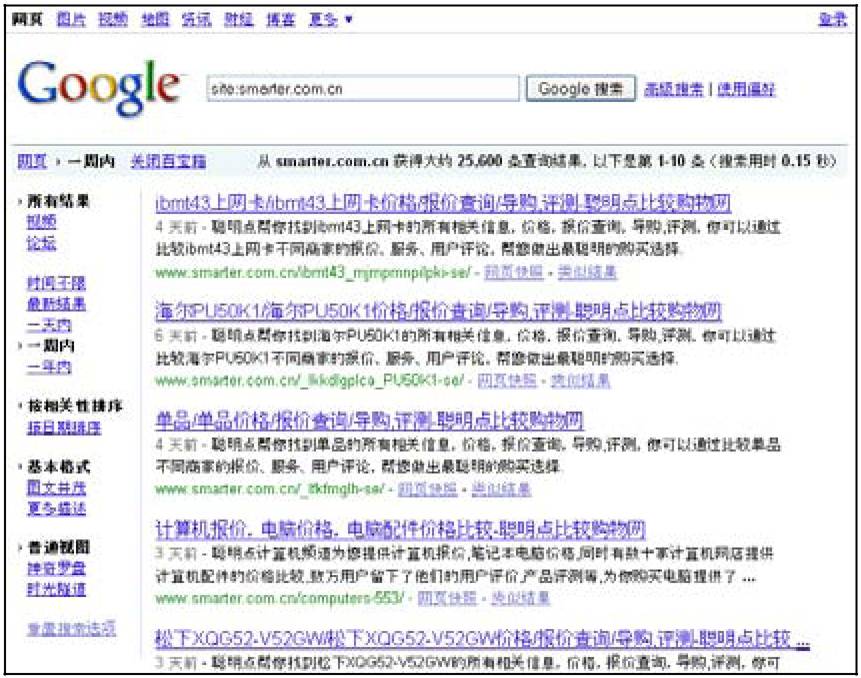Image resolution: width=861 pixels, height=678 pixels.
Task: Choose 时间不限 in the sidebar
Action: point(56,283)
